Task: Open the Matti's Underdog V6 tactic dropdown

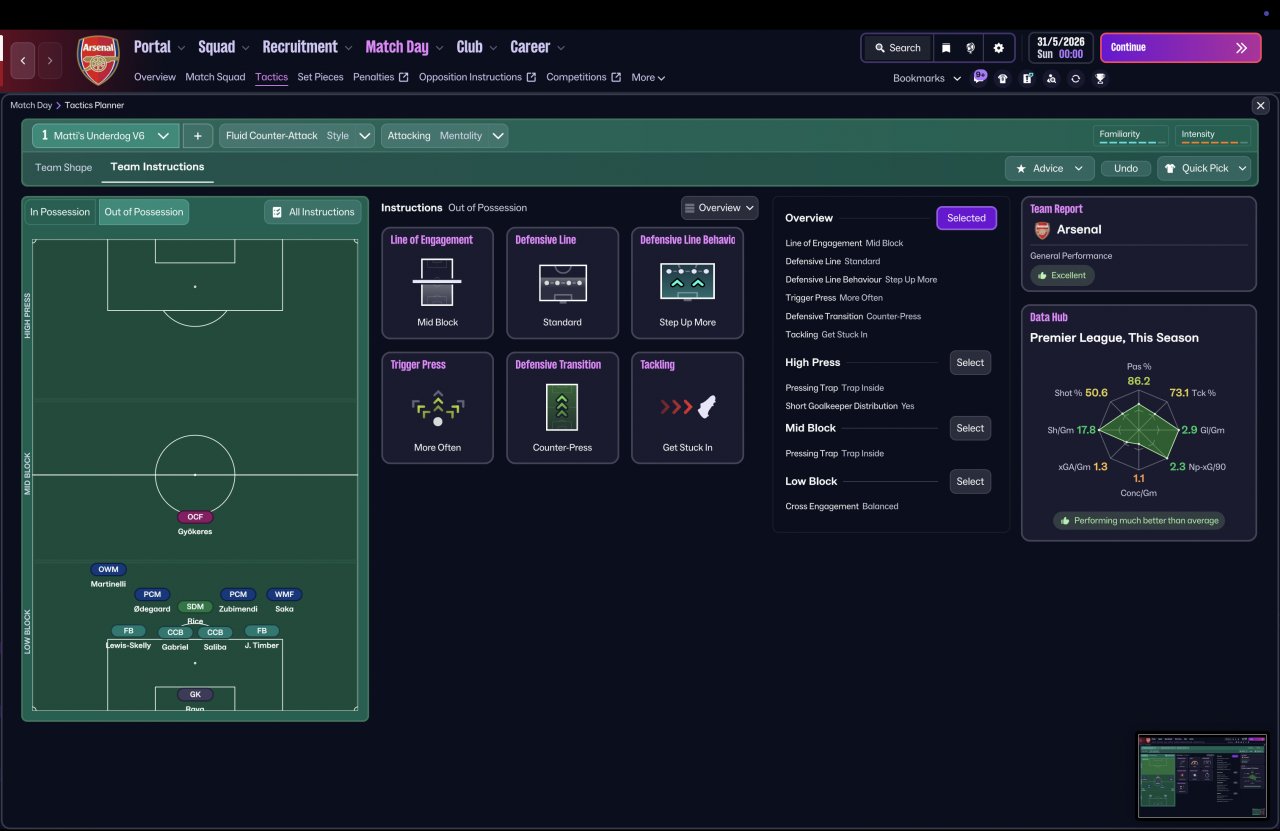Action: 106,136
